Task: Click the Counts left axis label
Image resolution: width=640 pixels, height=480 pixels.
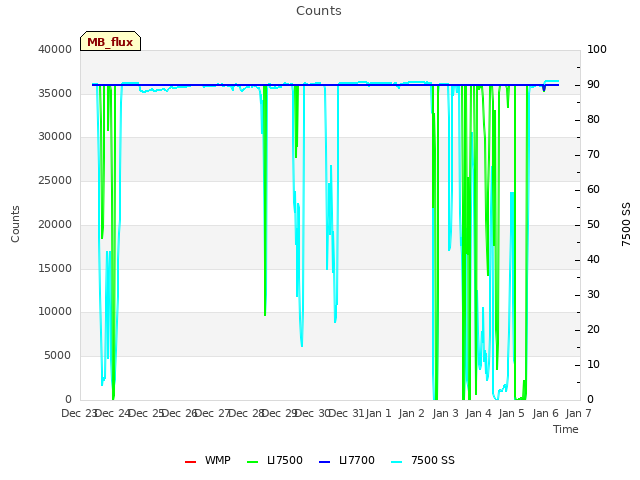Action: (x=15, y=224)
